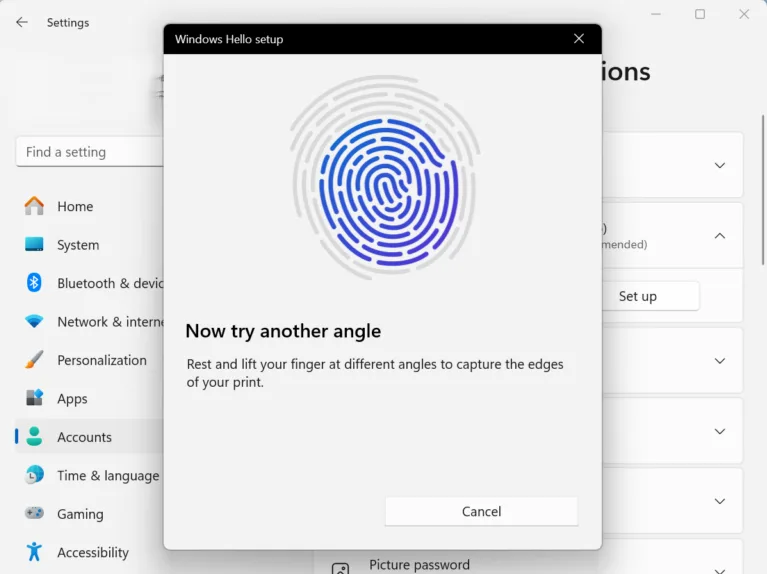Expand the first sign-in option chevron
767x574 pixels.
click(720, 165)
